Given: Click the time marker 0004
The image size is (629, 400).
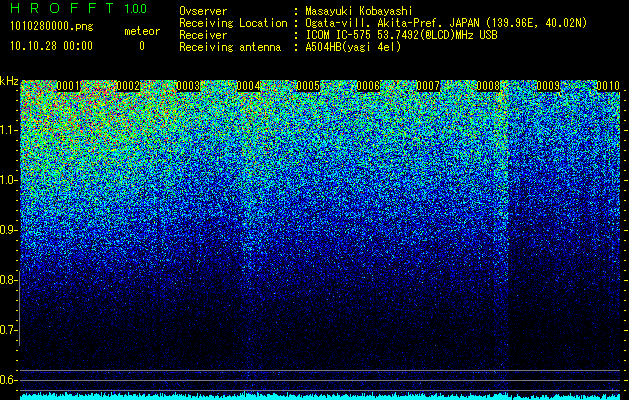Looking at the screenshot, I should click(x=248, y=86).
